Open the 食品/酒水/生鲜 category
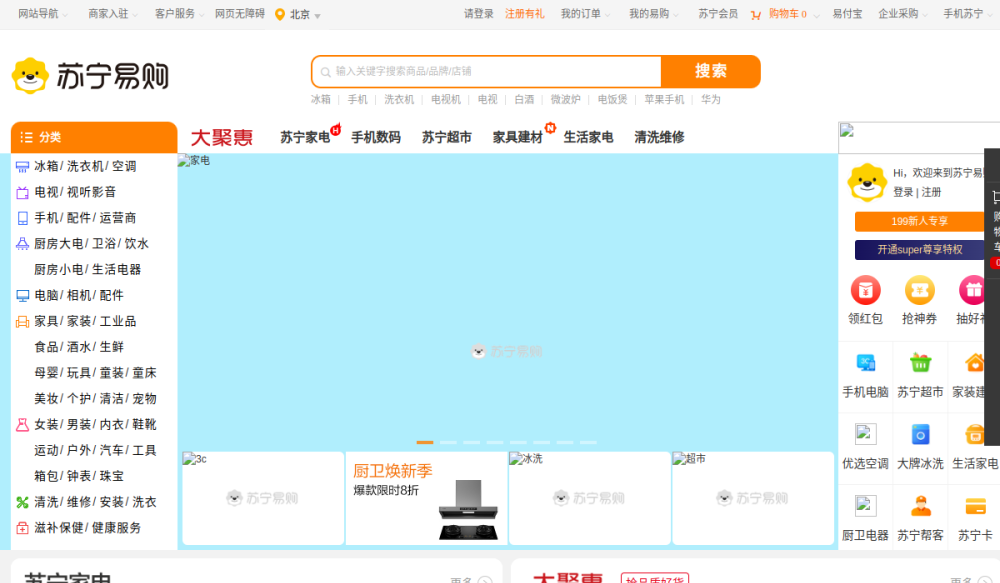 (x=79, y=347)
